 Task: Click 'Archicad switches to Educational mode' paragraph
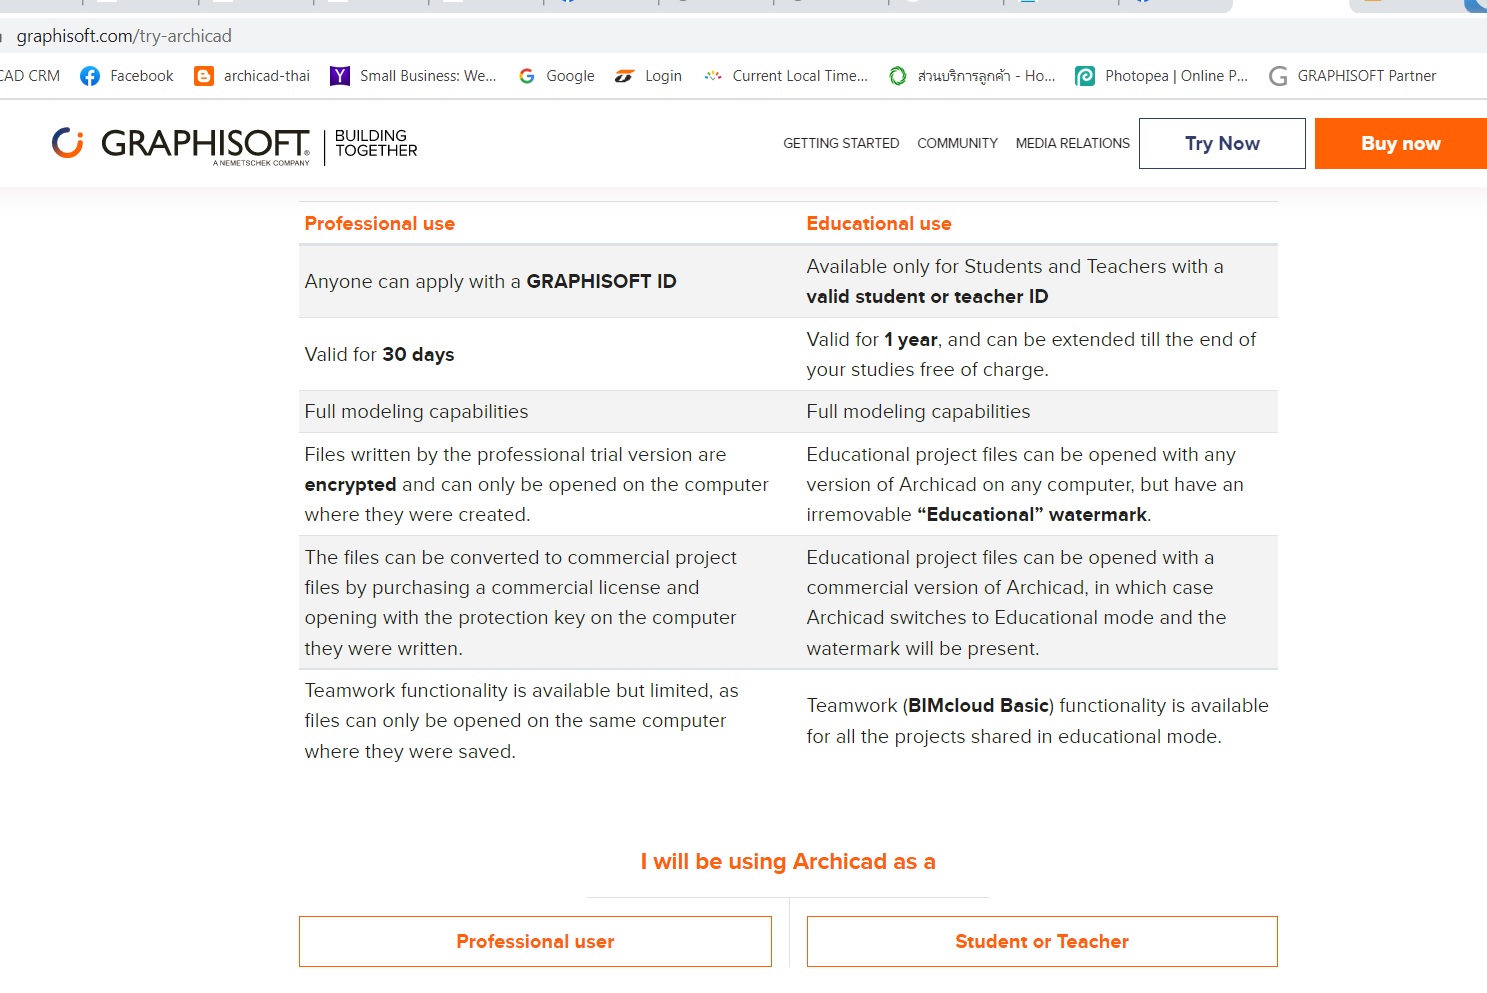pyautogui.click(x=1017, y=602)
